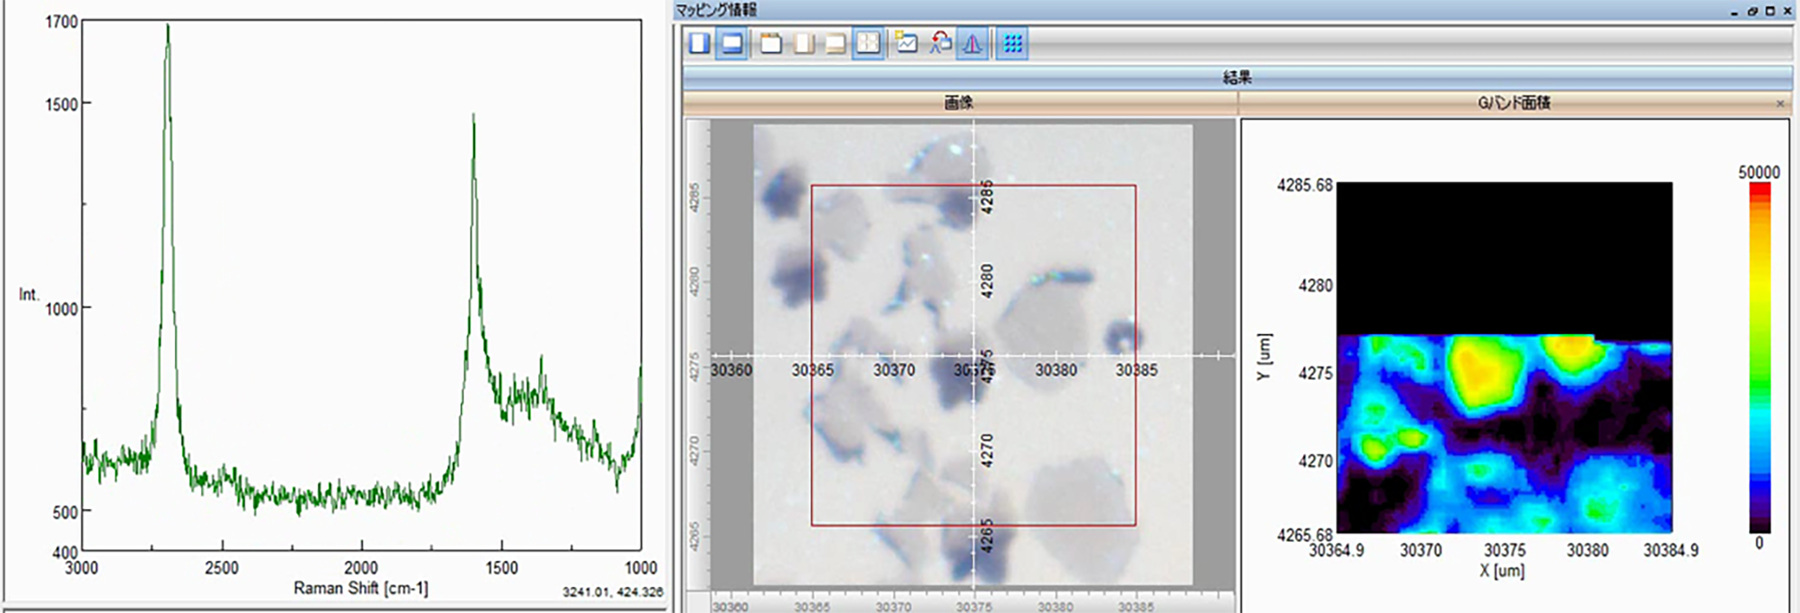Click the 50000 color scale maximum label
Screen dimensions: 1800x613
click(1759, 172)
